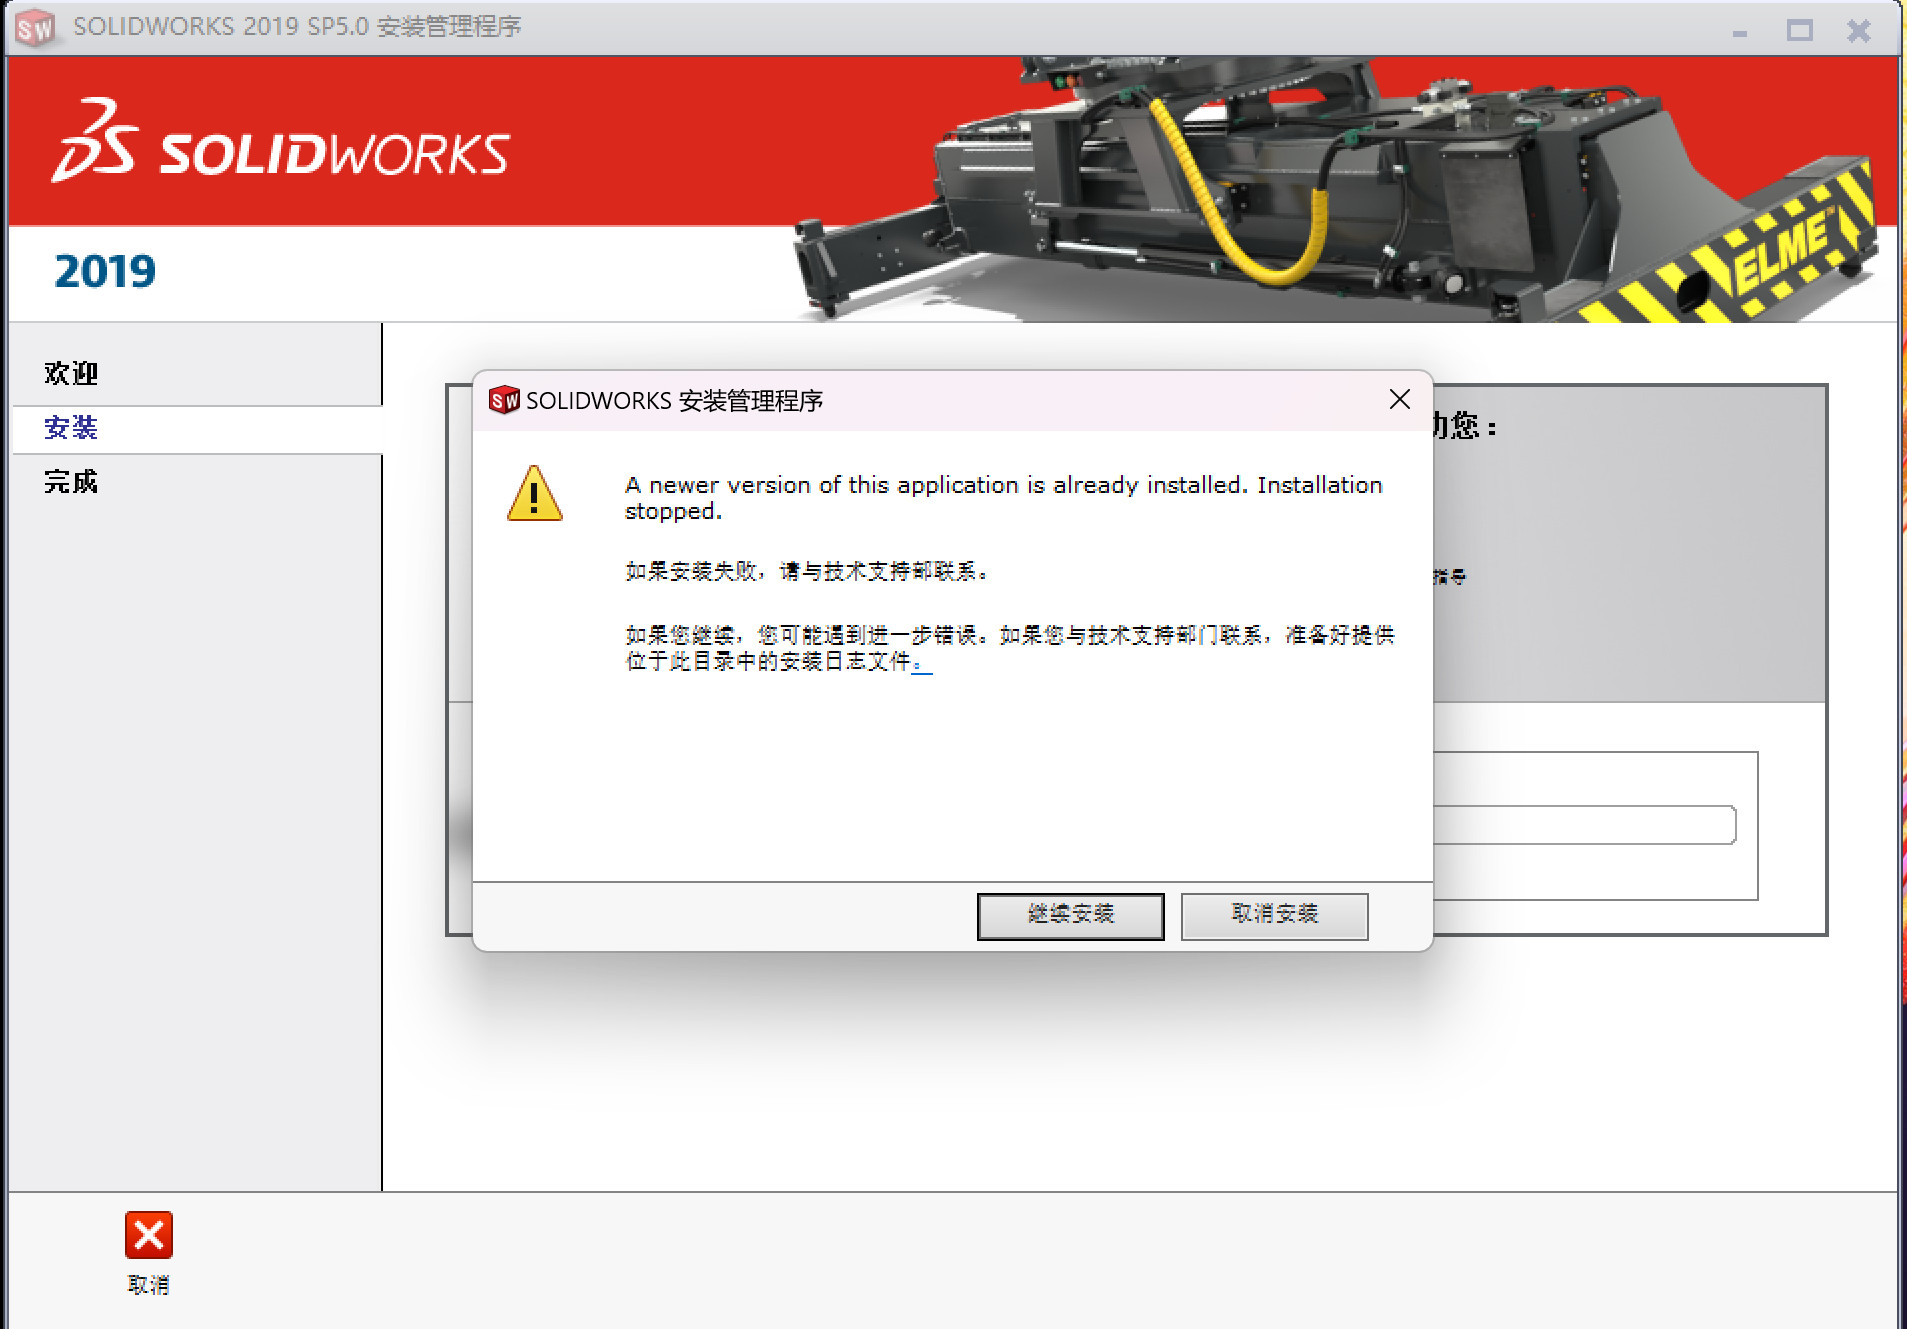Select the 欢迎 step in the sidebar
The image size is (1907, 1329).
[x=71, y=373]
